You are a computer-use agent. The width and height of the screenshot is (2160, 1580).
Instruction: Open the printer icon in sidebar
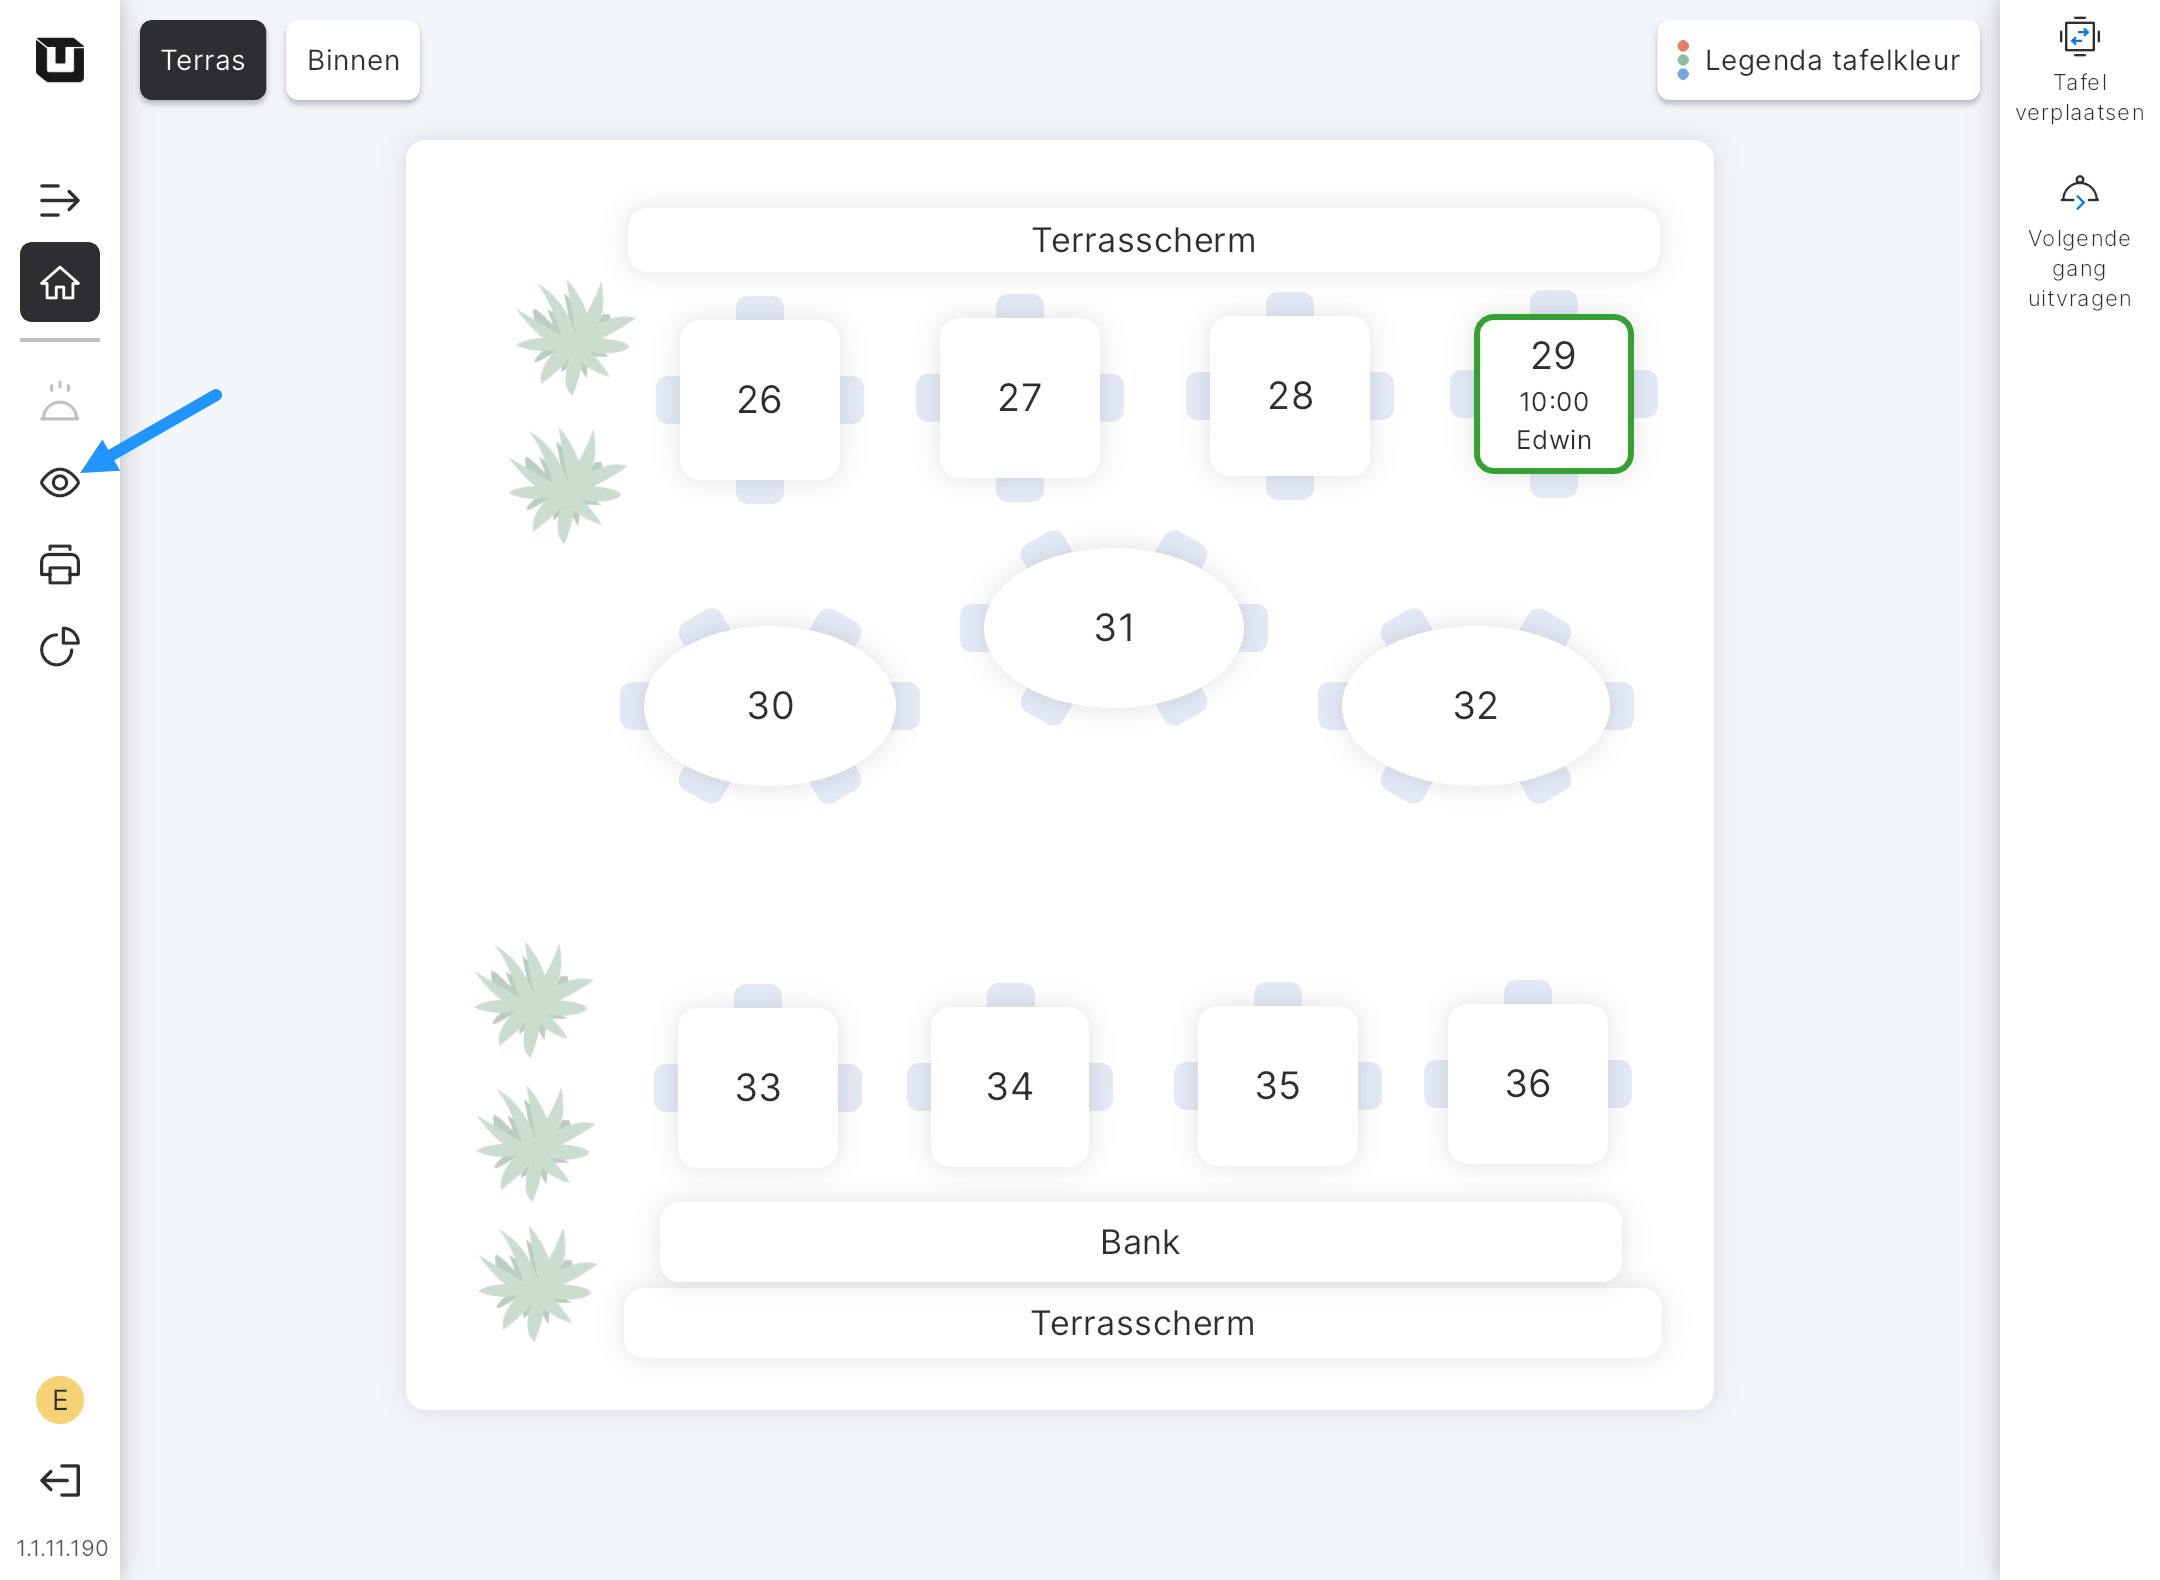pyautogui.click(x=59, y=565)
